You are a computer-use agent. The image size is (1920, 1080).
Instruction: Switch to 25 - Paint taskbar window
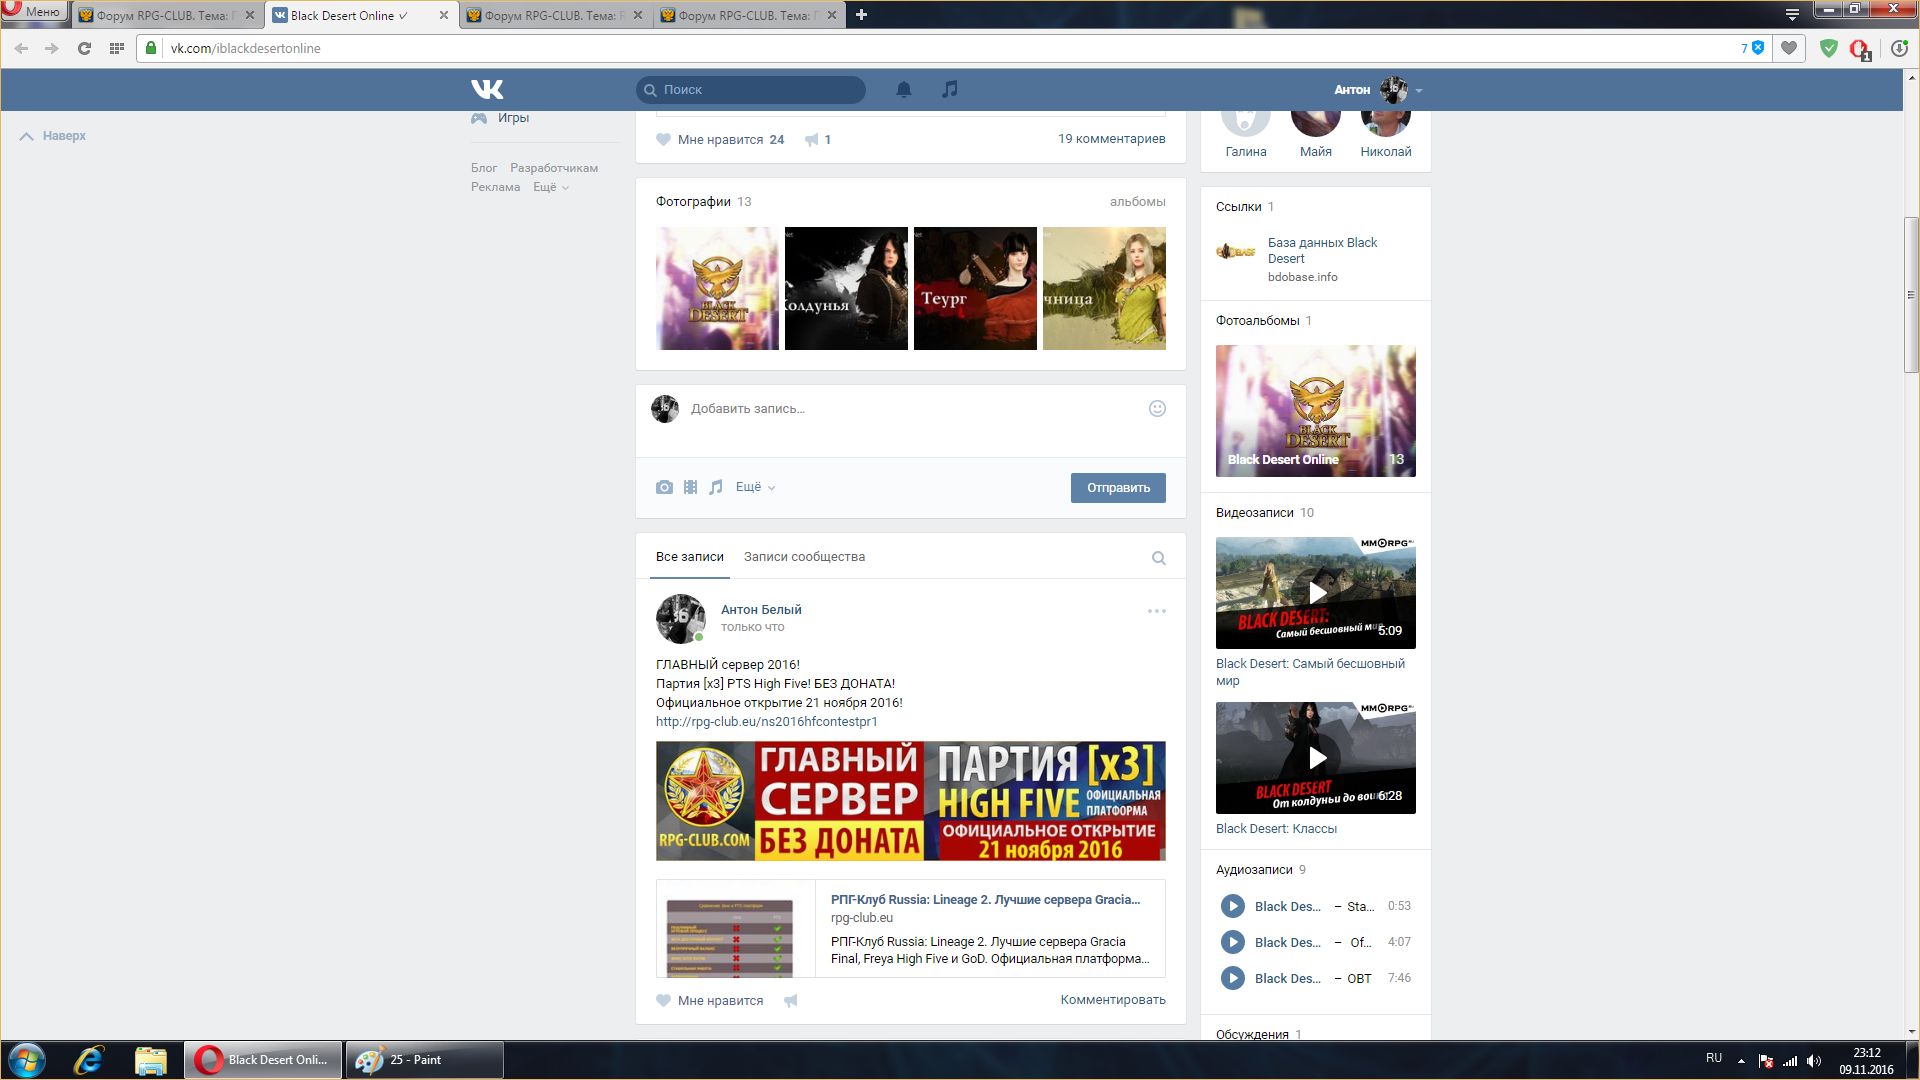click(424, 1060)
